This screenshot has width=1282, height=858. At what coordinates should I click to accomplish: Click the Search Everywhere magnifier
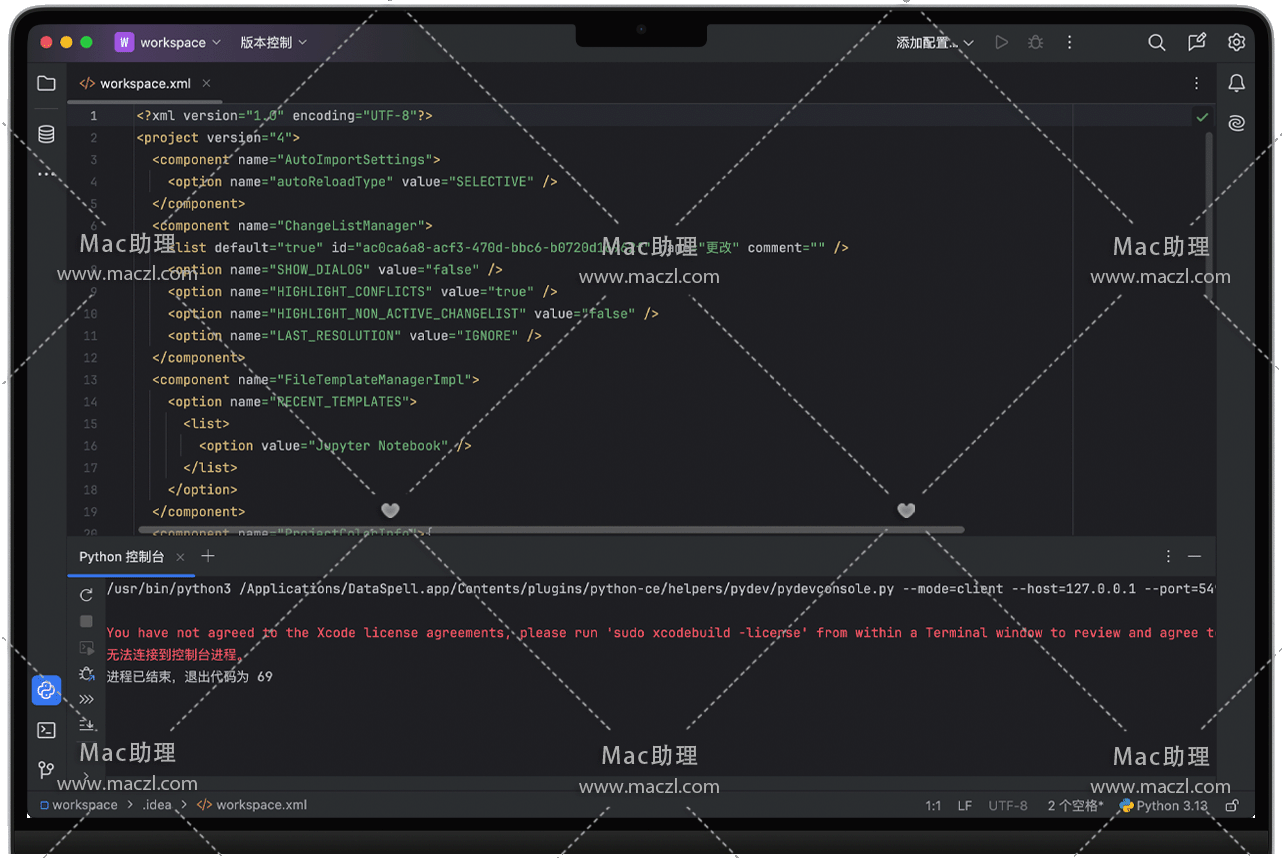(1156, 42)
